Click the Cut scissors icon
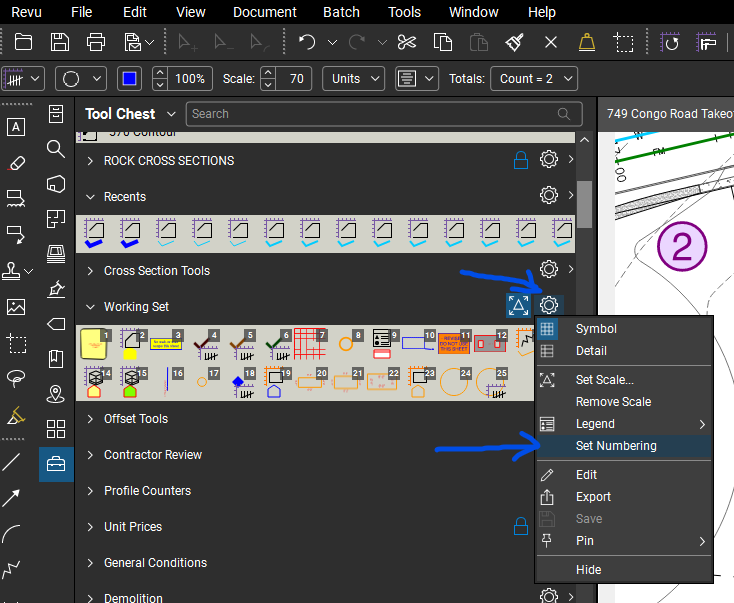This screenshot has height=603, width=734. click(x=406, y=42)
